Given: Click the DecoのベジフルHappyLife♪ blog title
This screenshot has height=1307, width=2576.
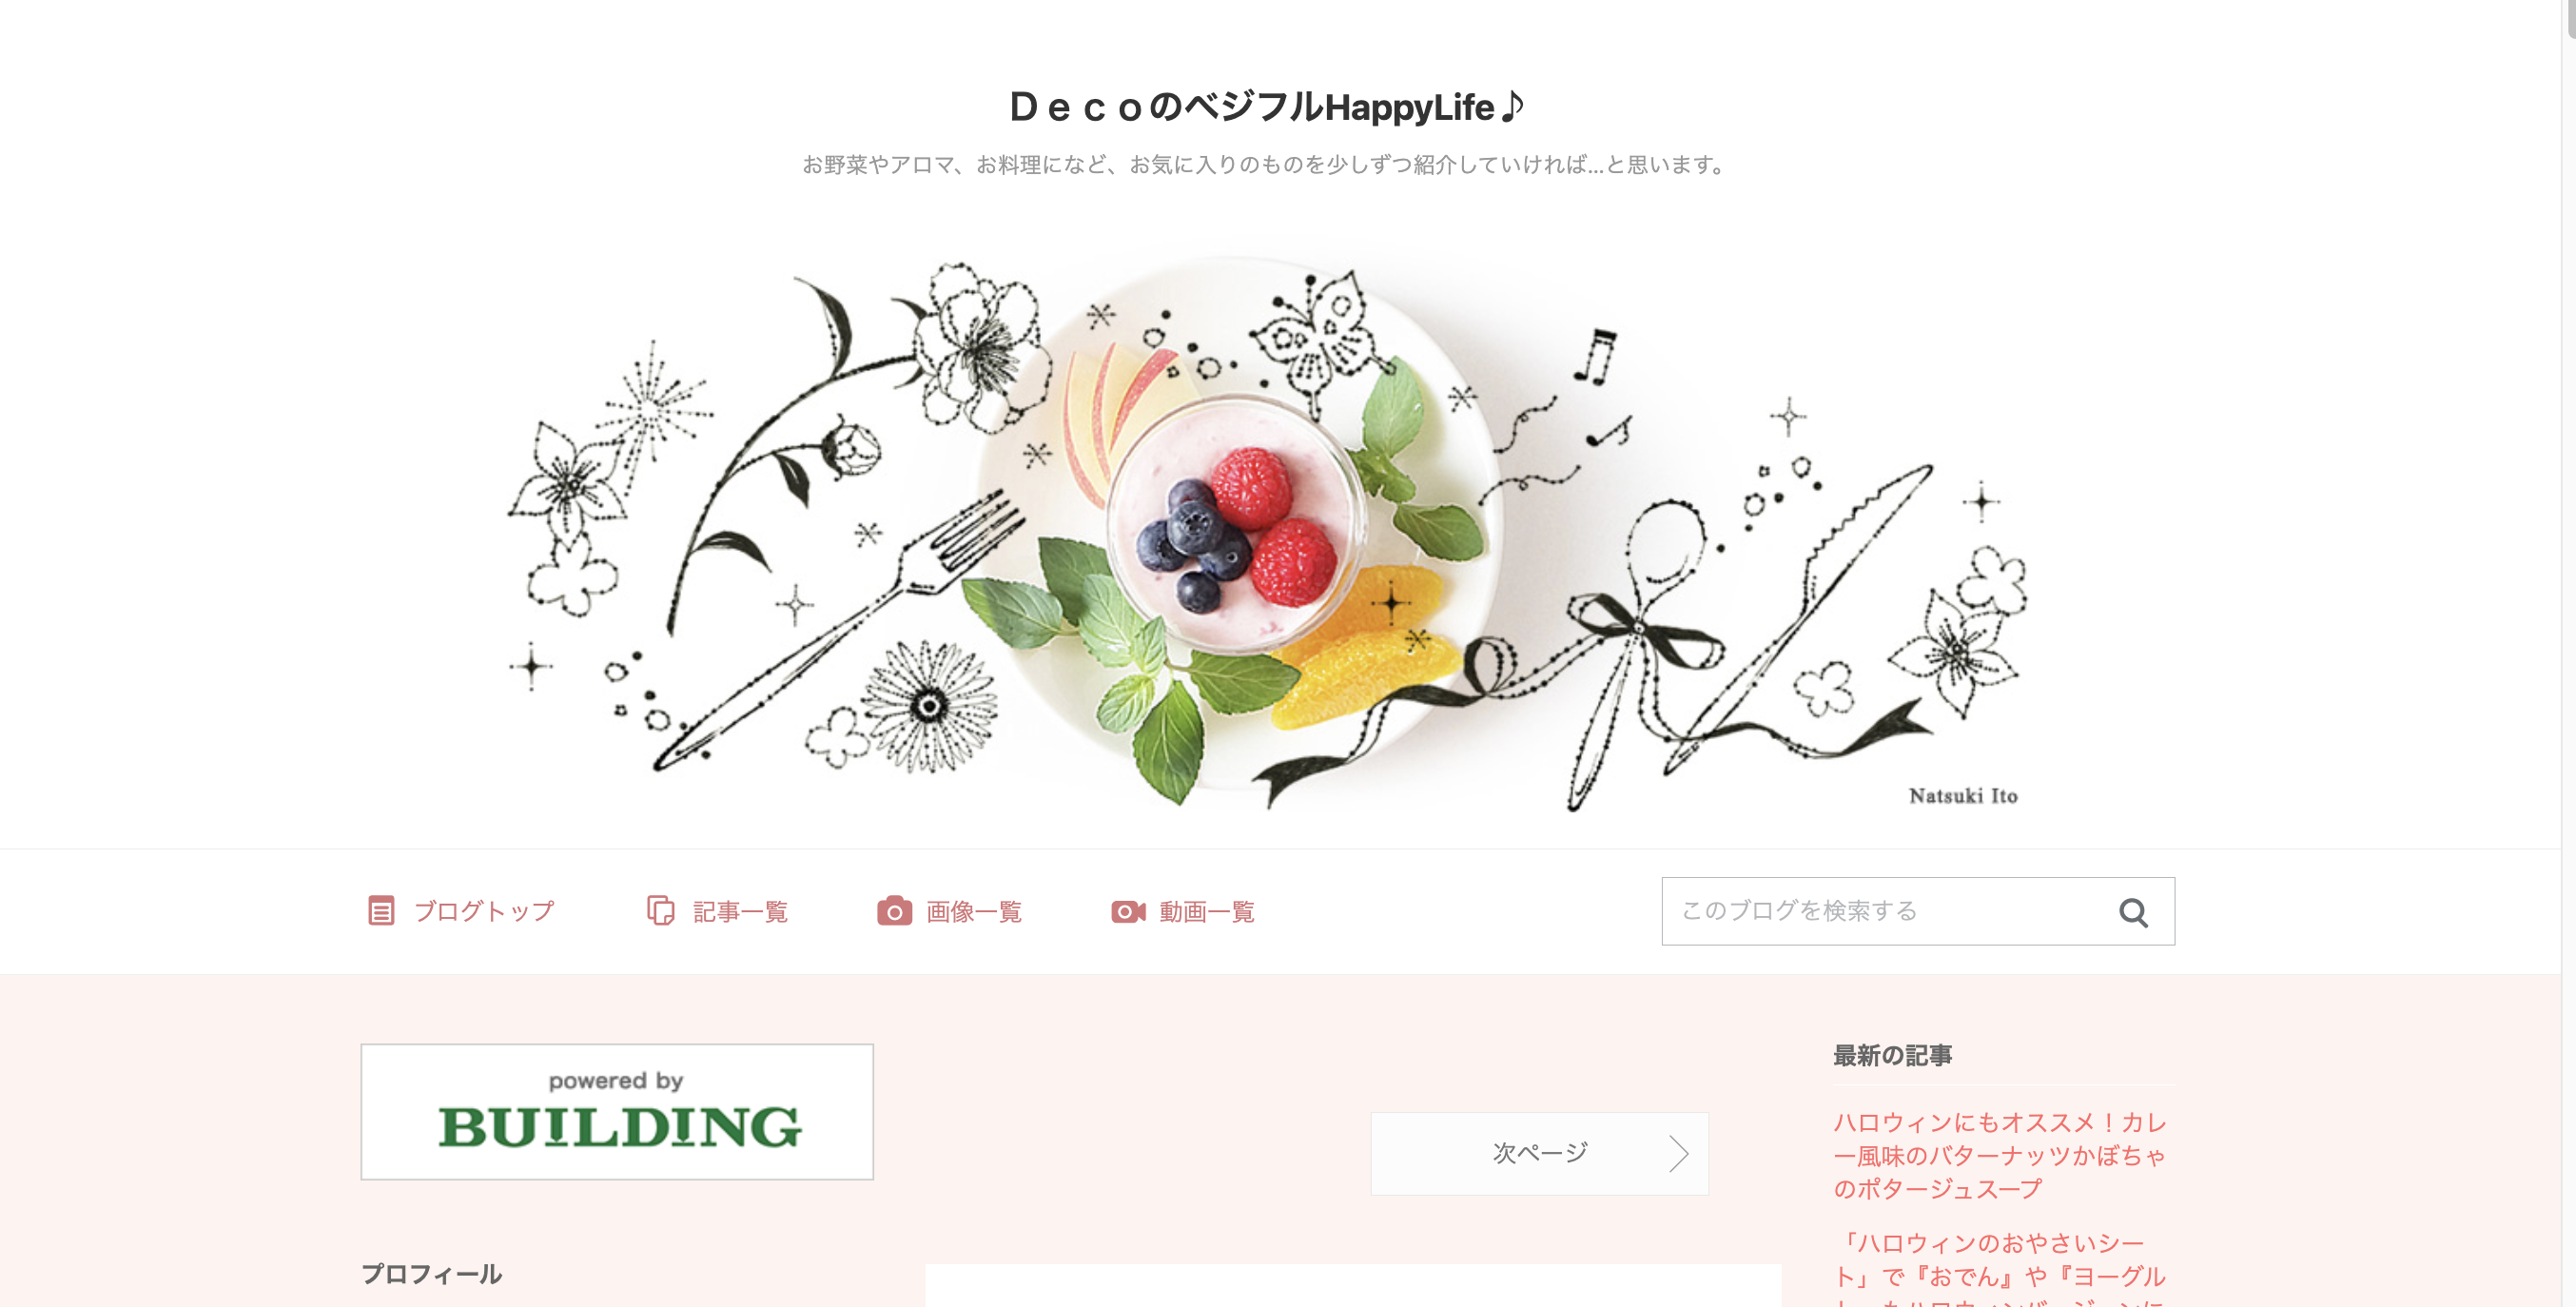Looking at the screenshot, I should point(1267,106).
